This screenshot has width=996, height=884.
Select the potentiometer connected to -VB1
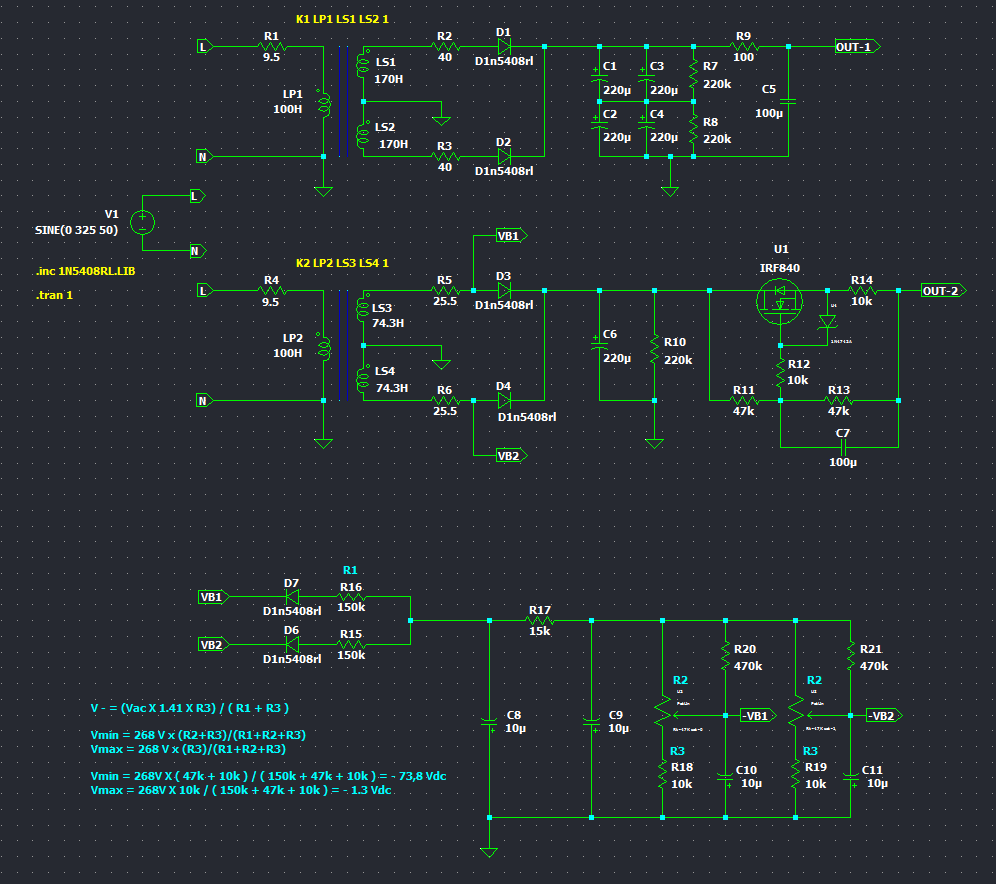(660, 713)
